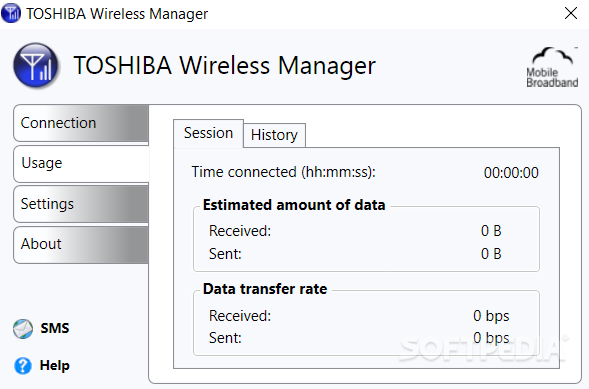Select the Session tab
The width and height of the screenshot is (589, 389).
tap(208, 133)
